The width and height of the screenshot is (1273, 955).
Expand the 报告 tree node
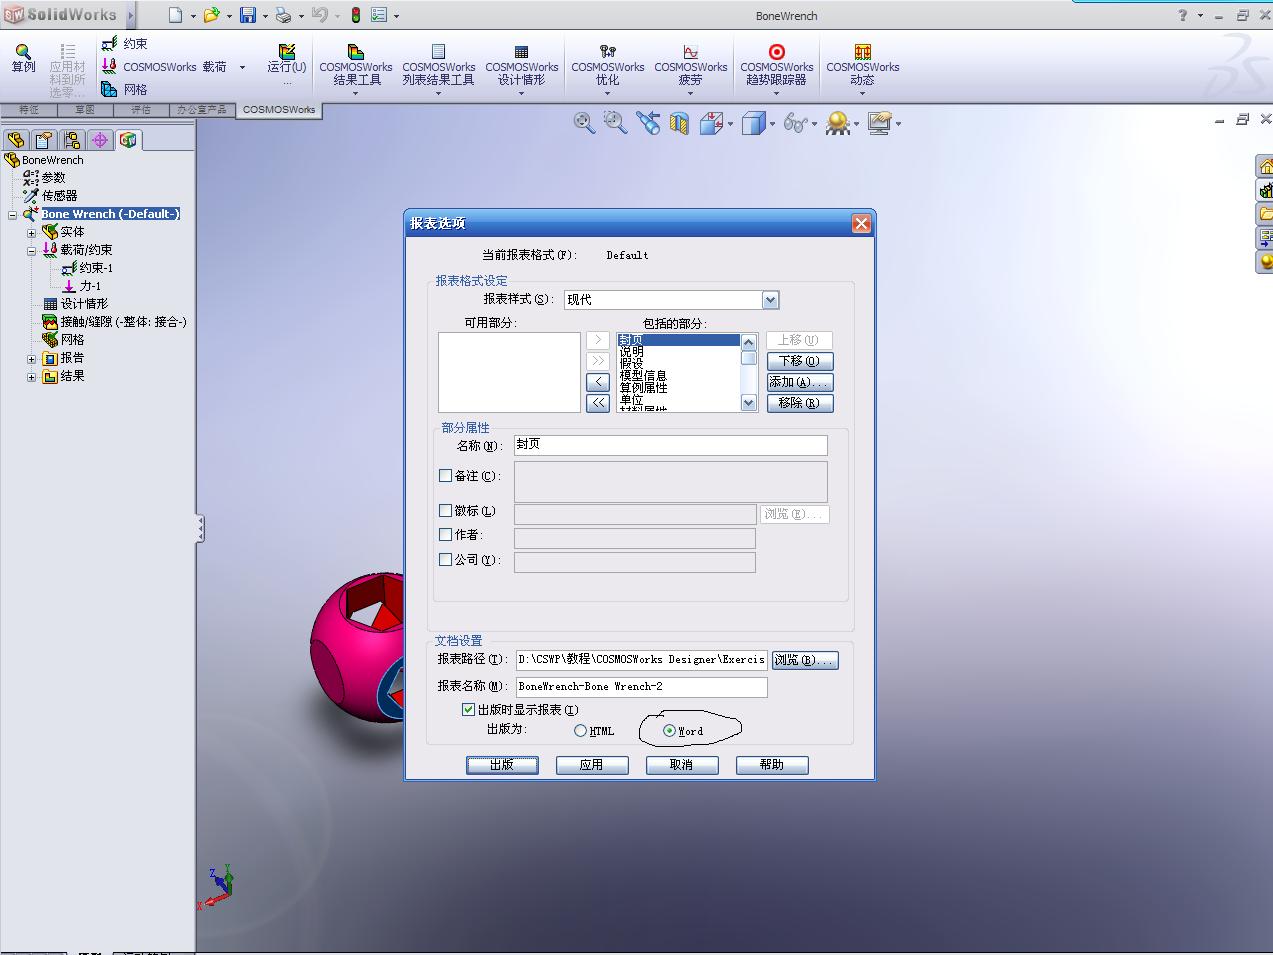click(31, 359)
